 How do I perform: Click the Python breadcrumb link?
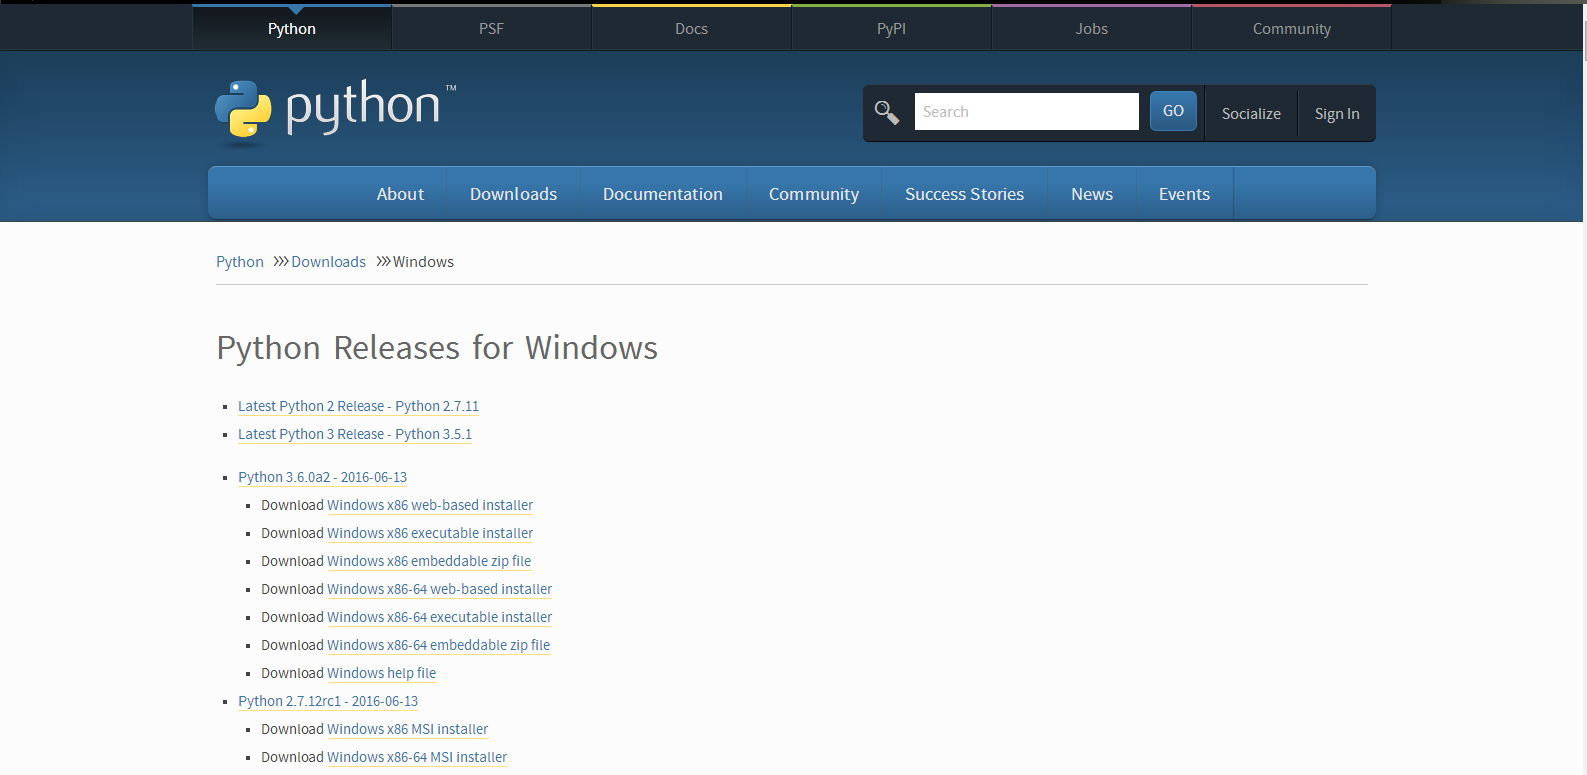[x=240, y=262]
